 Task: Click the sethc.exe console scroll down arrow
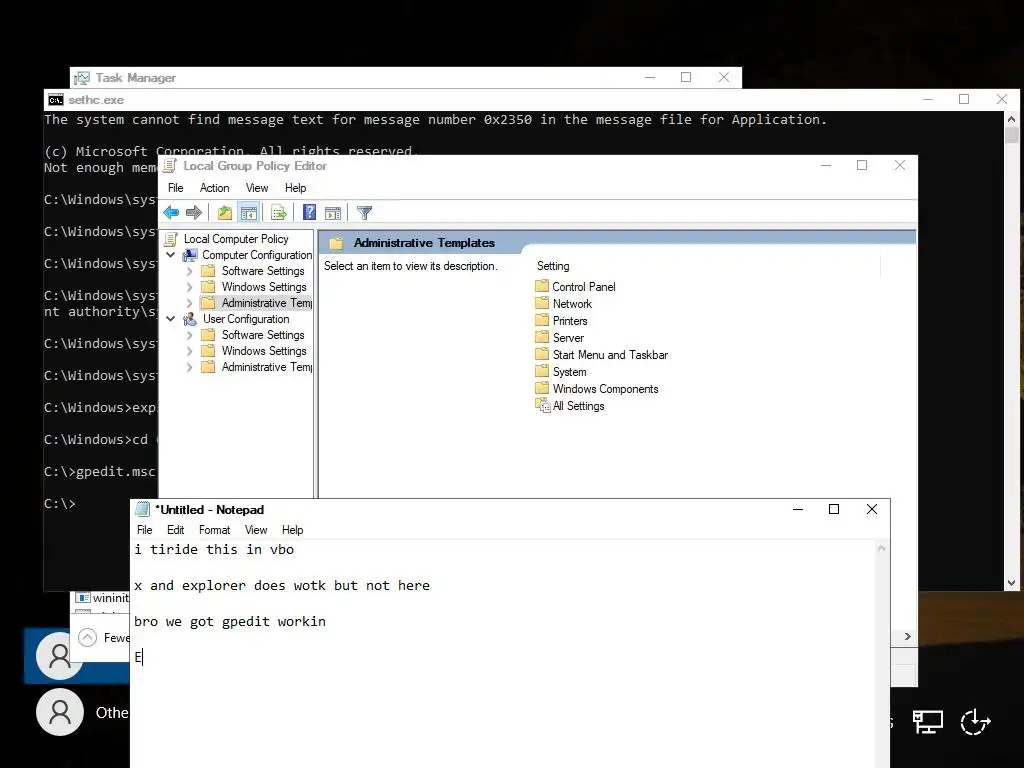(1011, 583)
